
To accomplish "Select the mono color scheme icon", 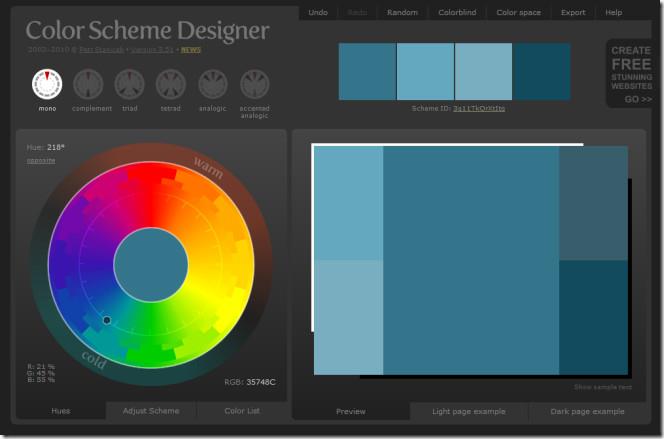I will [46, 84].
